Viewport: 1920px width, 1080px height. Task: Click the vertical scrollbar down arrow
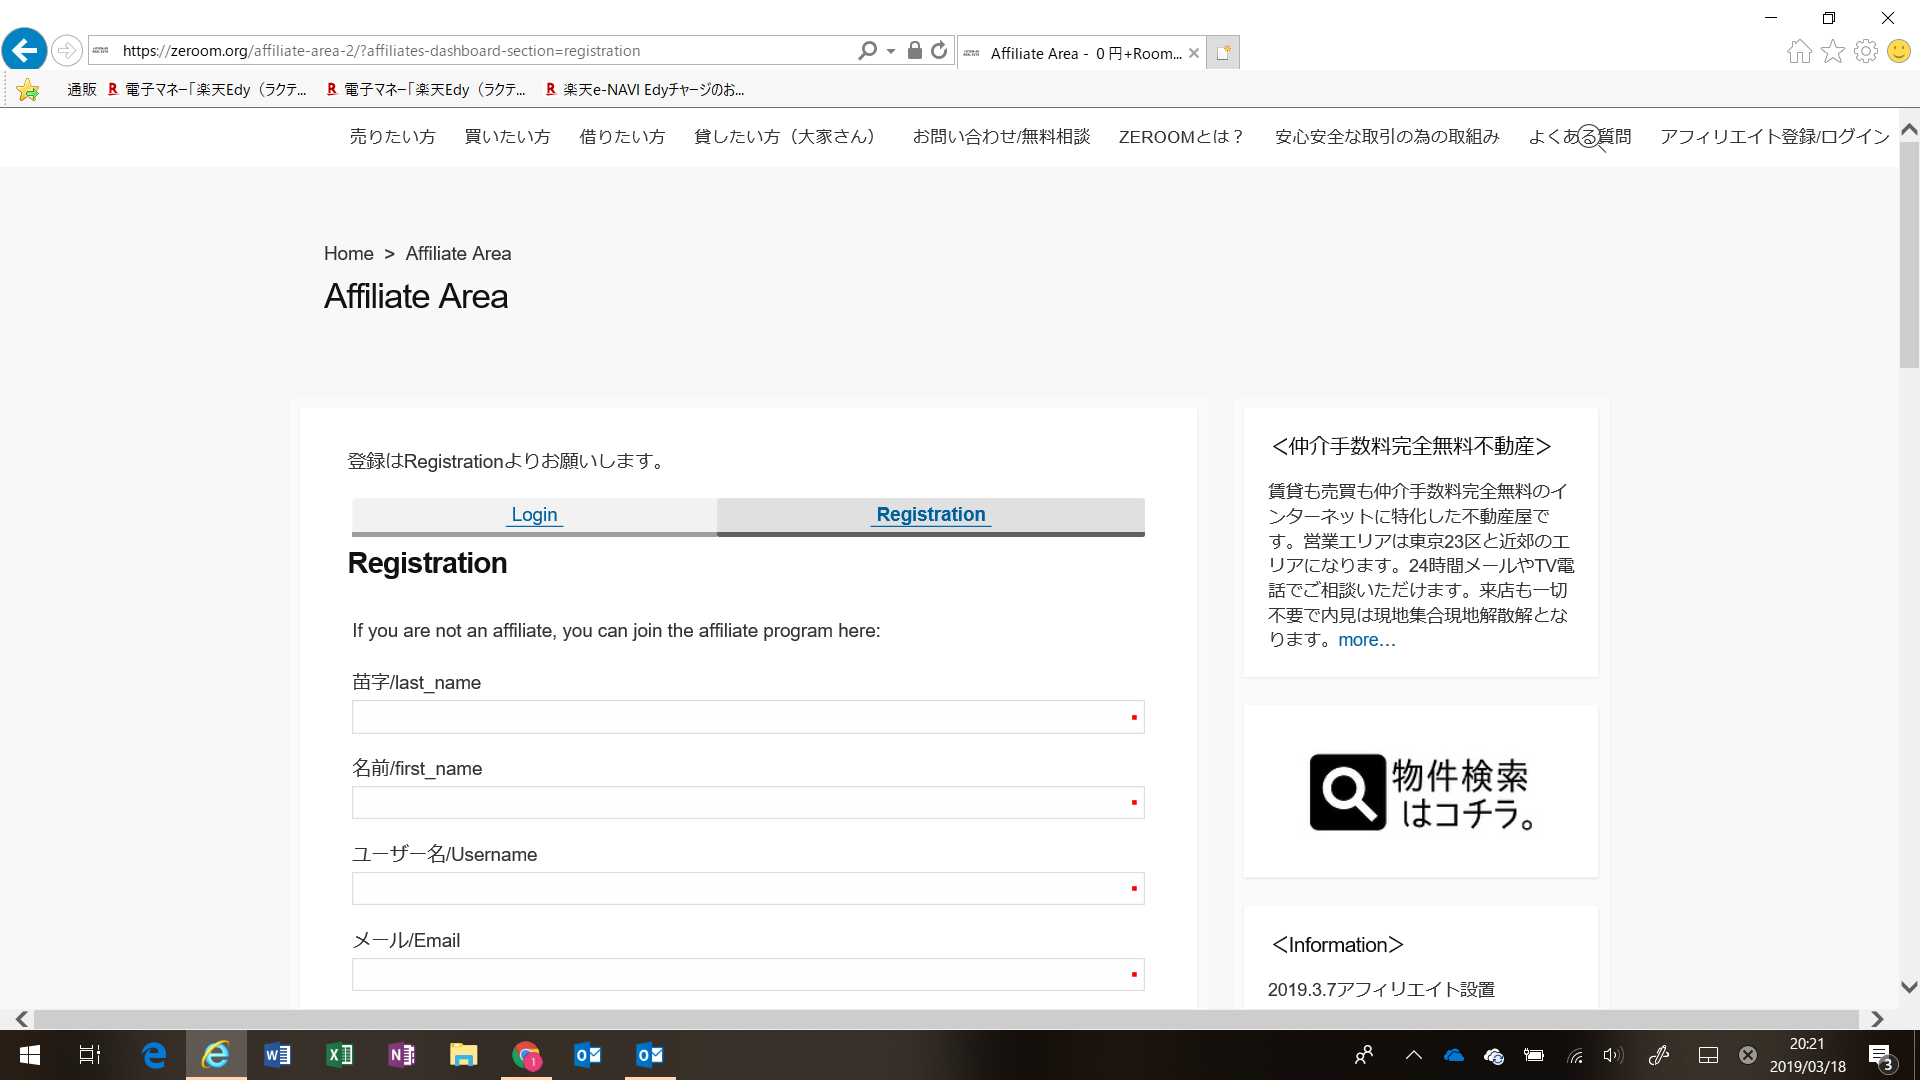point(1909,987)
